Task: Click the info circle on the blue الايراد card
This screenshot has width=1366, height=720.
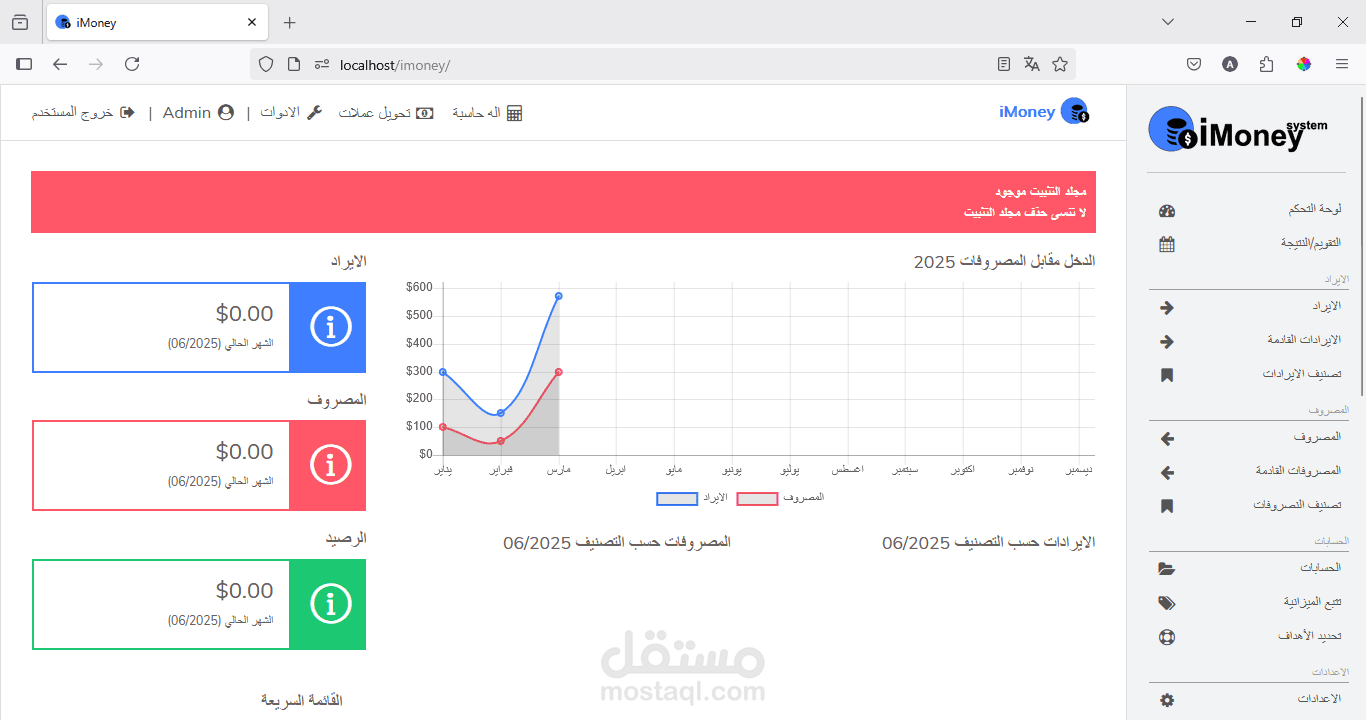Action: (328, 327)
